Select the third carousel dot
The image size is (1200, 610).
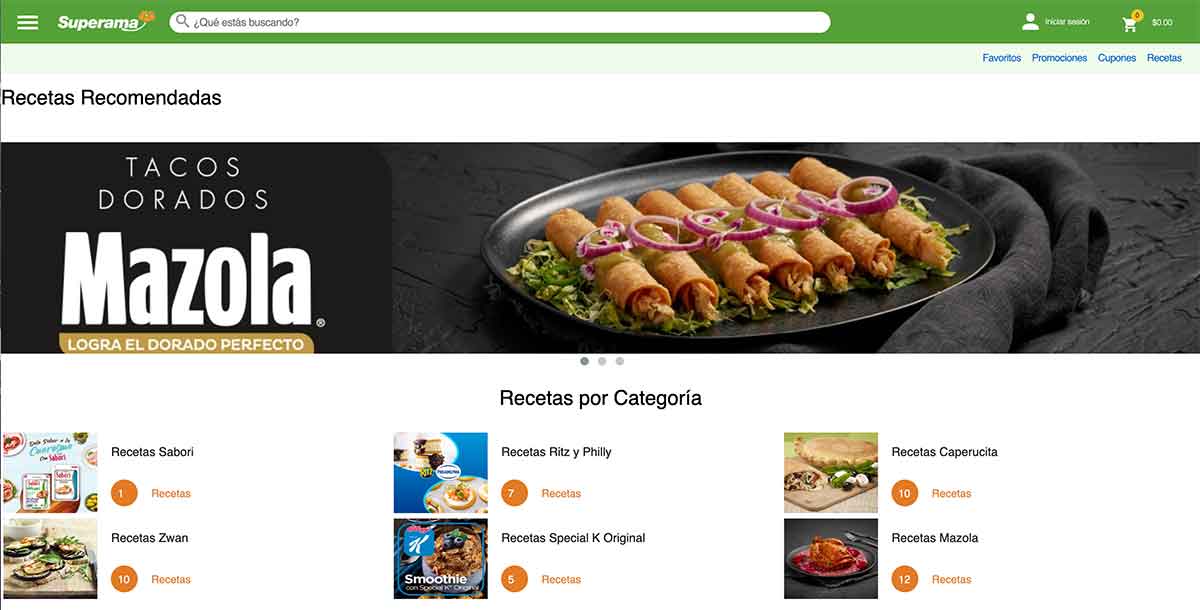tap(620, 362)
